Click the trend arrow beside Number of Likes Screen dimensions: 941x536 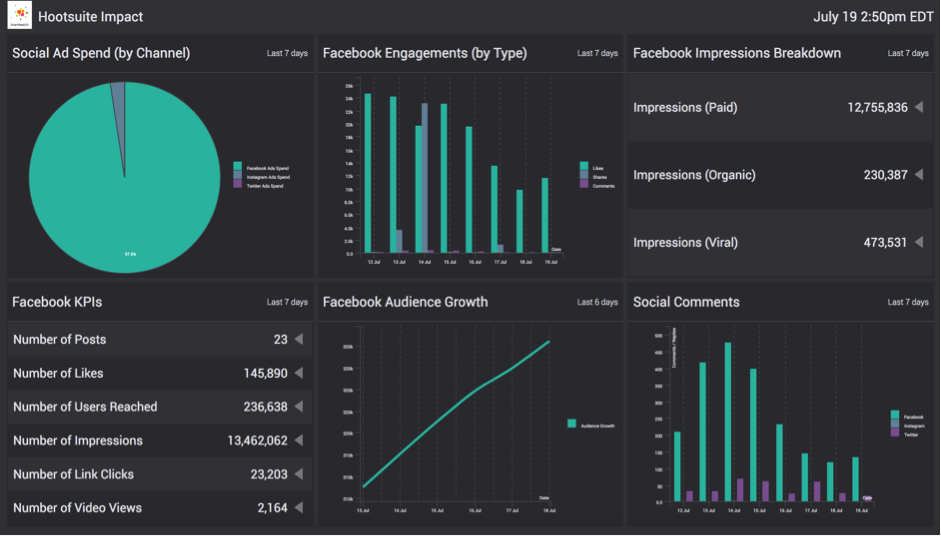click(x=298, y=373)
